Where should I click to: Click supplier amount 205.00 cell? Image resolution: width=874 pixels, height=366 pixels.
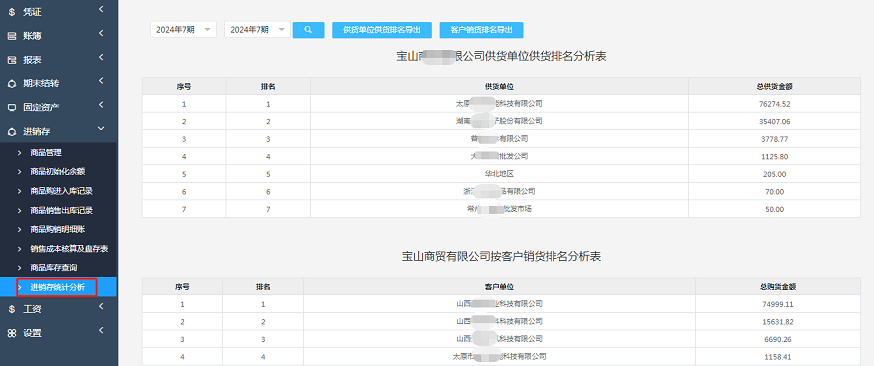[775, 174]
